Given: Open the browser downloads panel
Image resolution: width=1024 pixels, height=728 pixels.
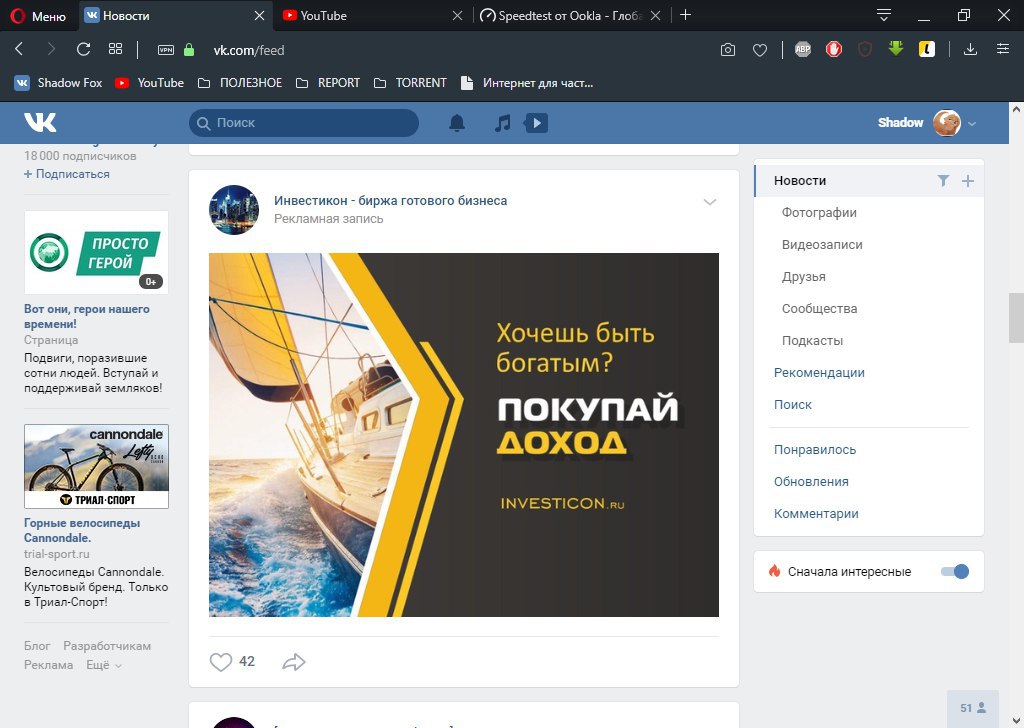Looking at the screenshot, I should pyautogui.click(x=970, y=49).
